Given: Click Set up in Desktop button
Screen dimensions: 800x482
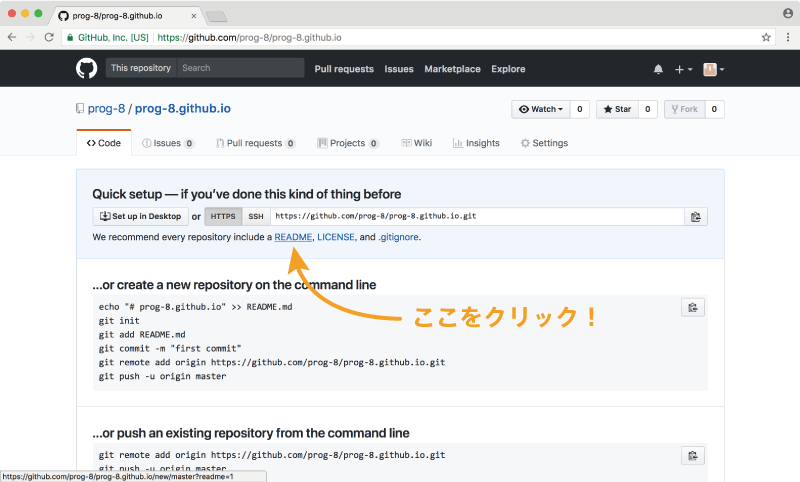Looking at the screenshot, I should click(x=141, y=216).
